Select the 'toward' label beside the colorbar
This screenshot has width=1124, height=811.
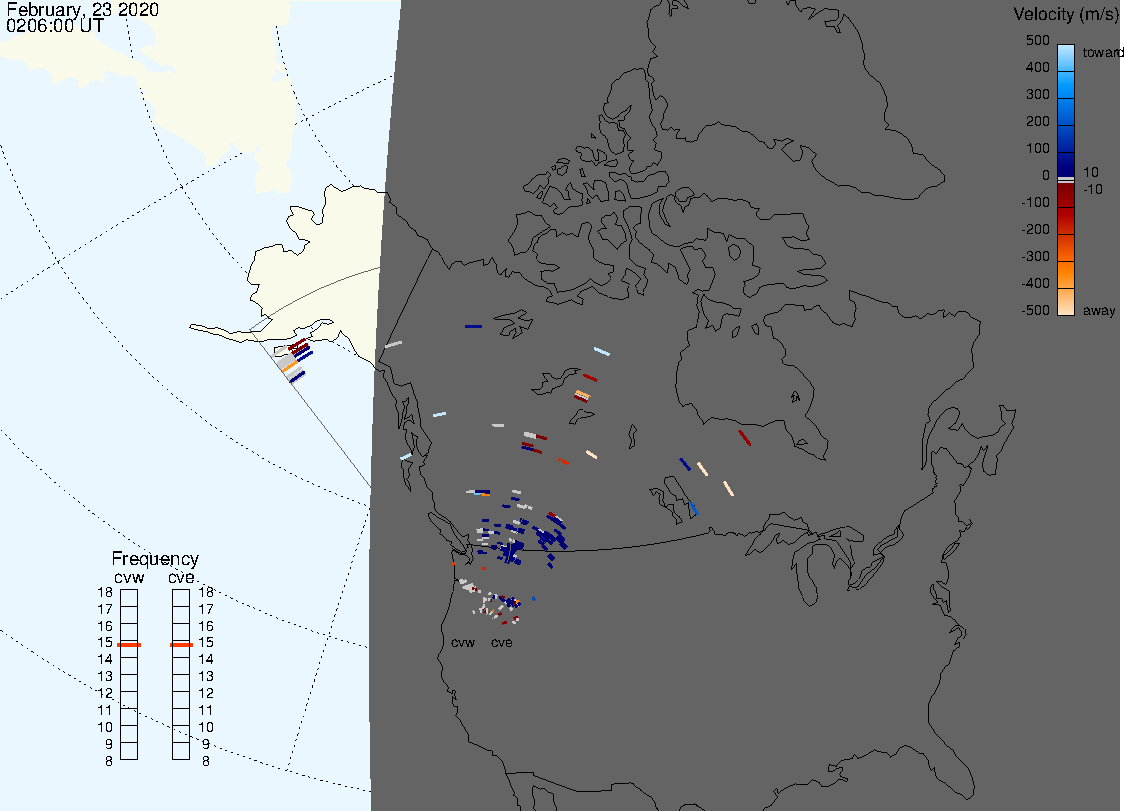1102,52
